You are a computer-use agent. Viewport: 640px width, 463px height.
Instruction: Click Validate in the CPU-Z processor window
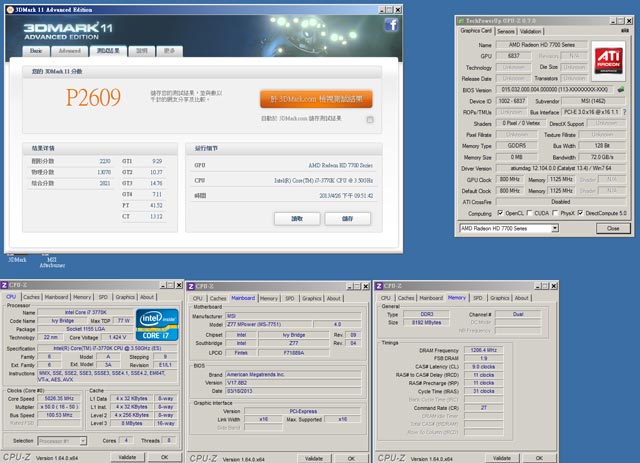click(127, 457)
